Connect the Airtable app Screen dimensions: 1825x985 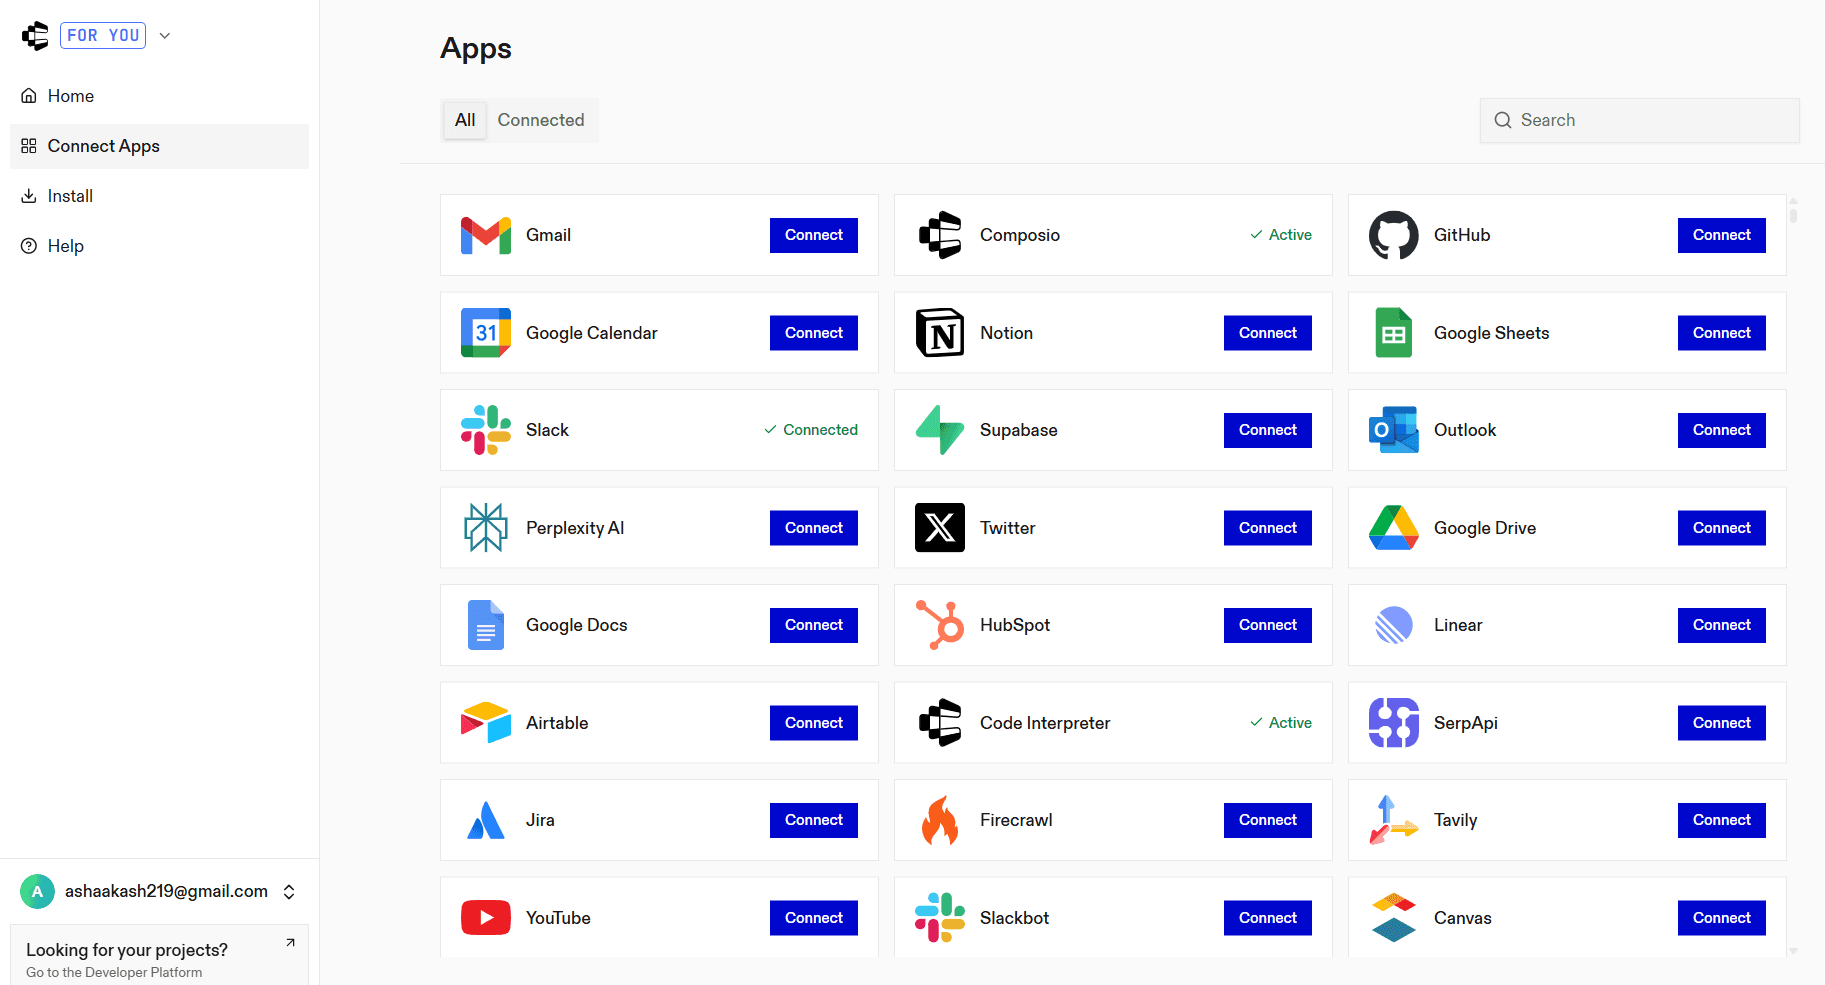(814, 723)
